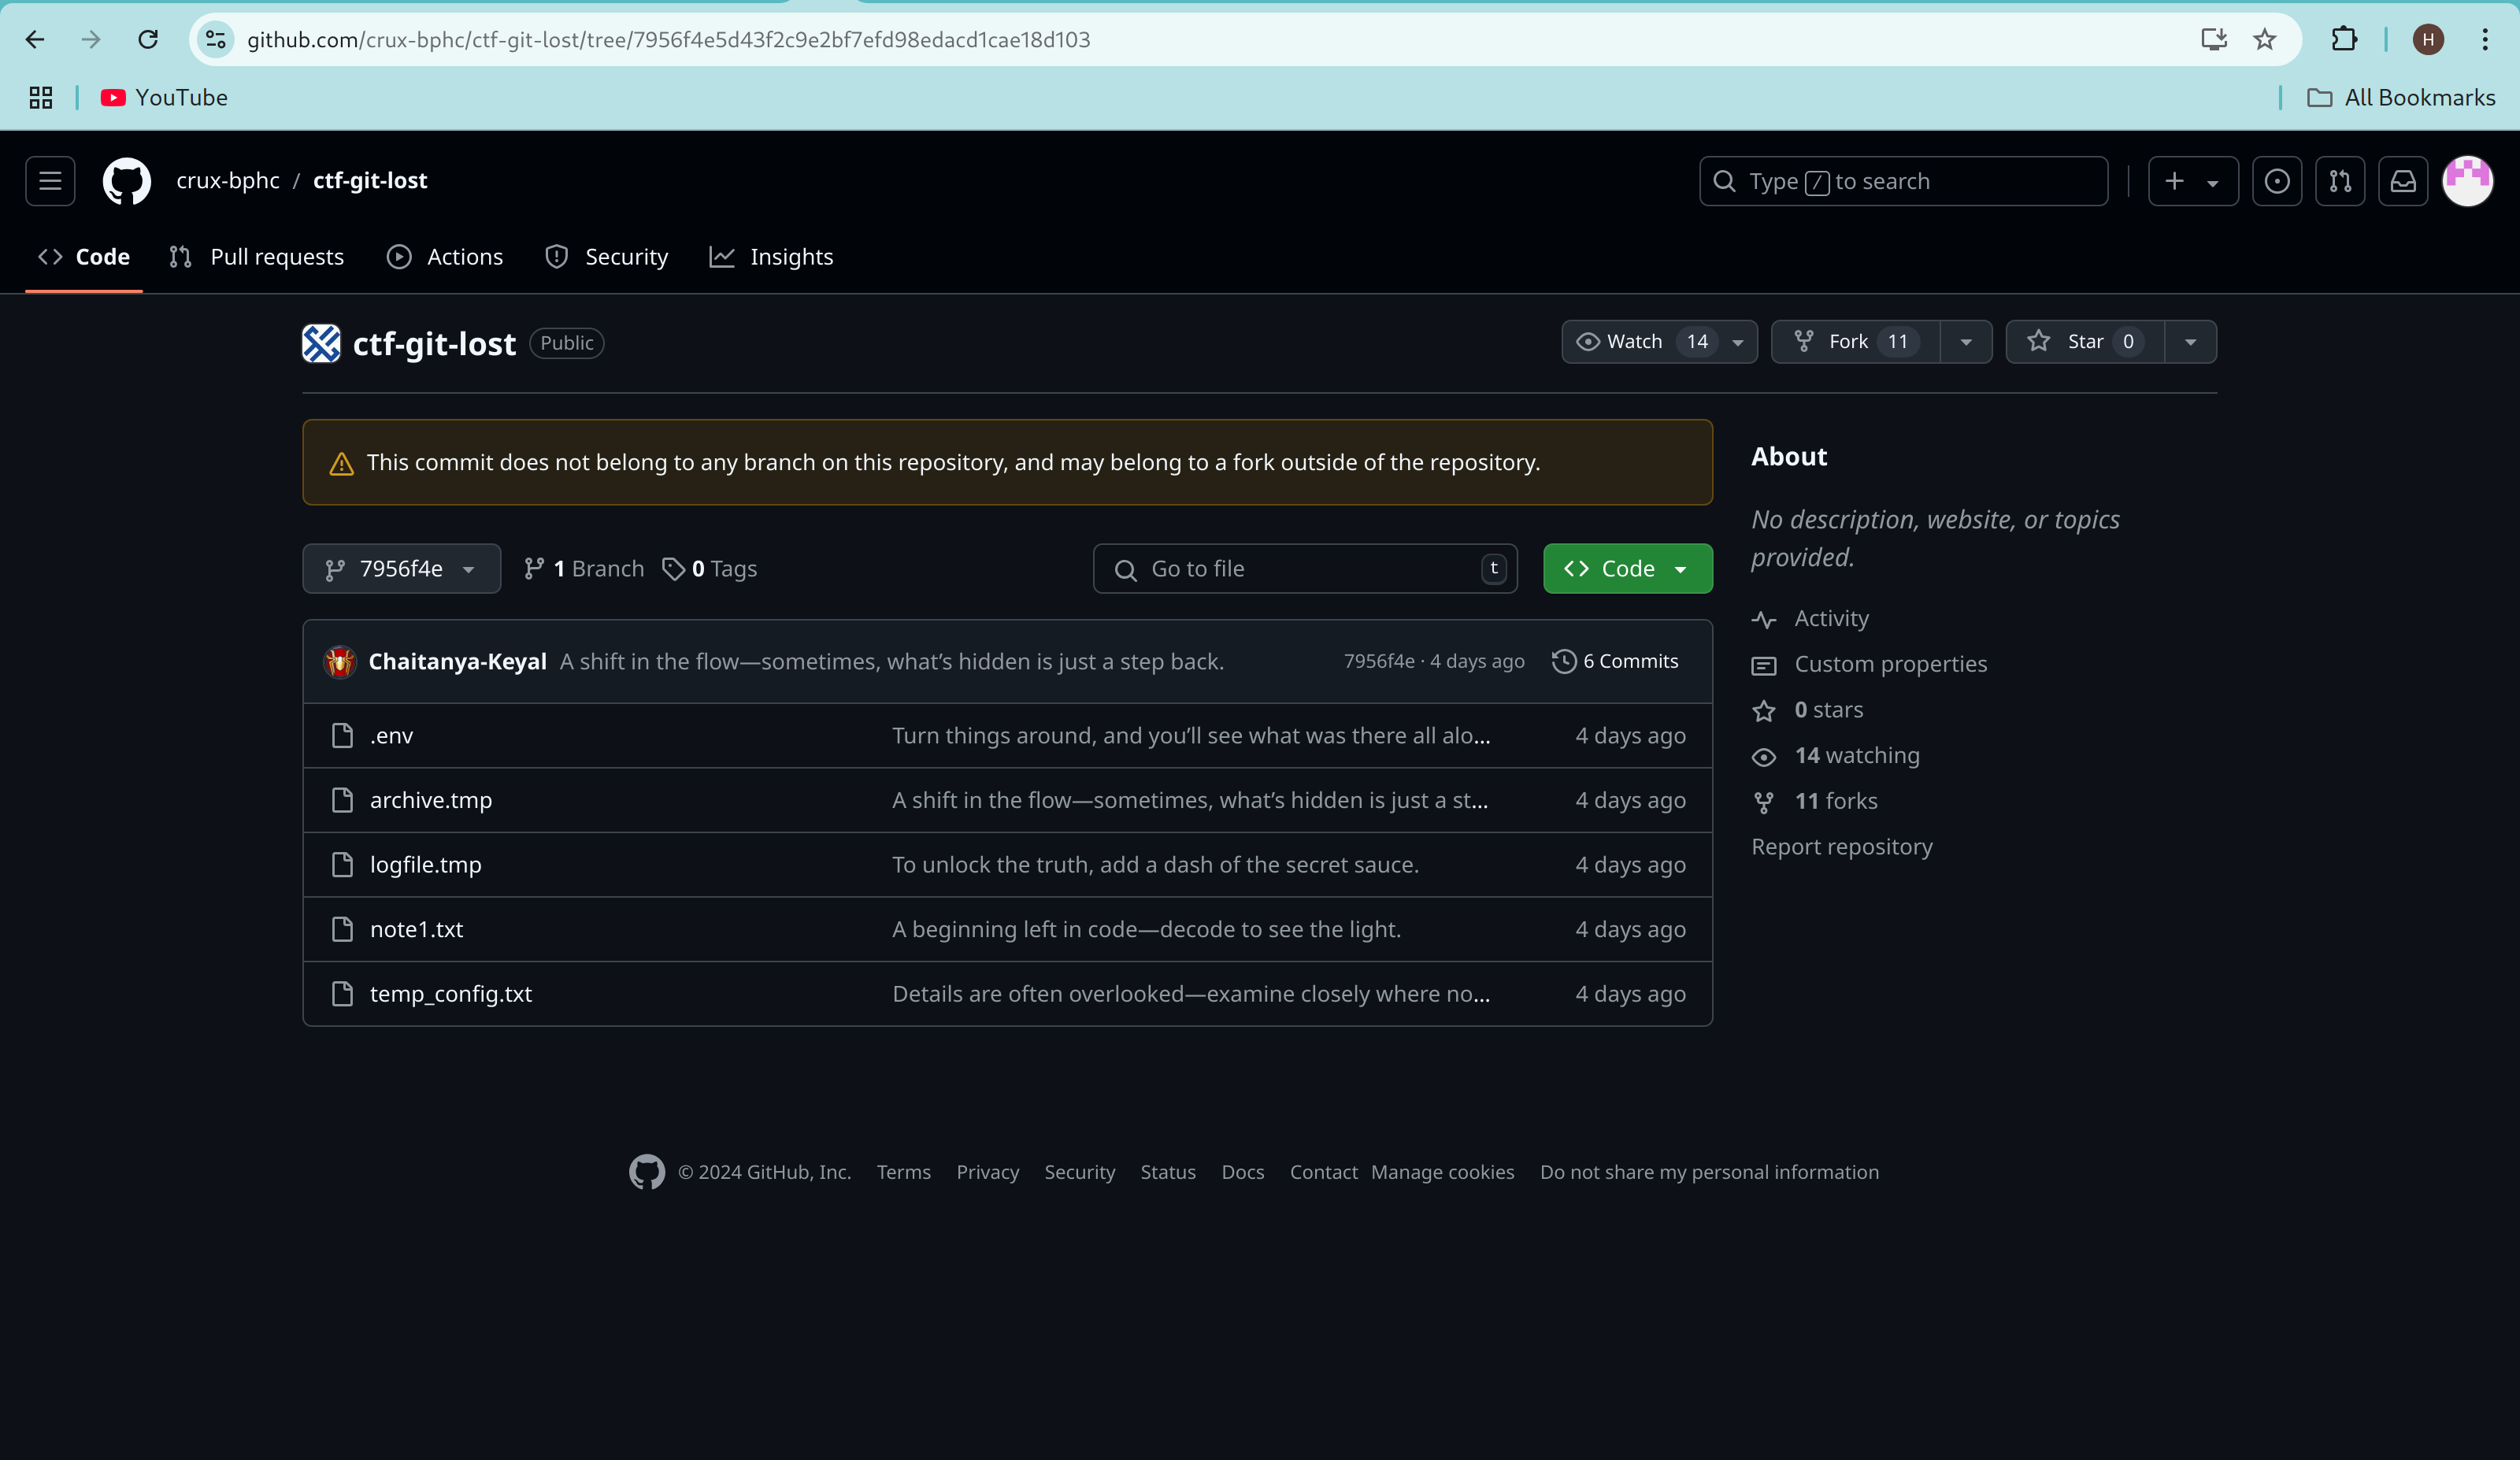
Task: Open the create new plus dropdown
Action: tap(2192, 181)
